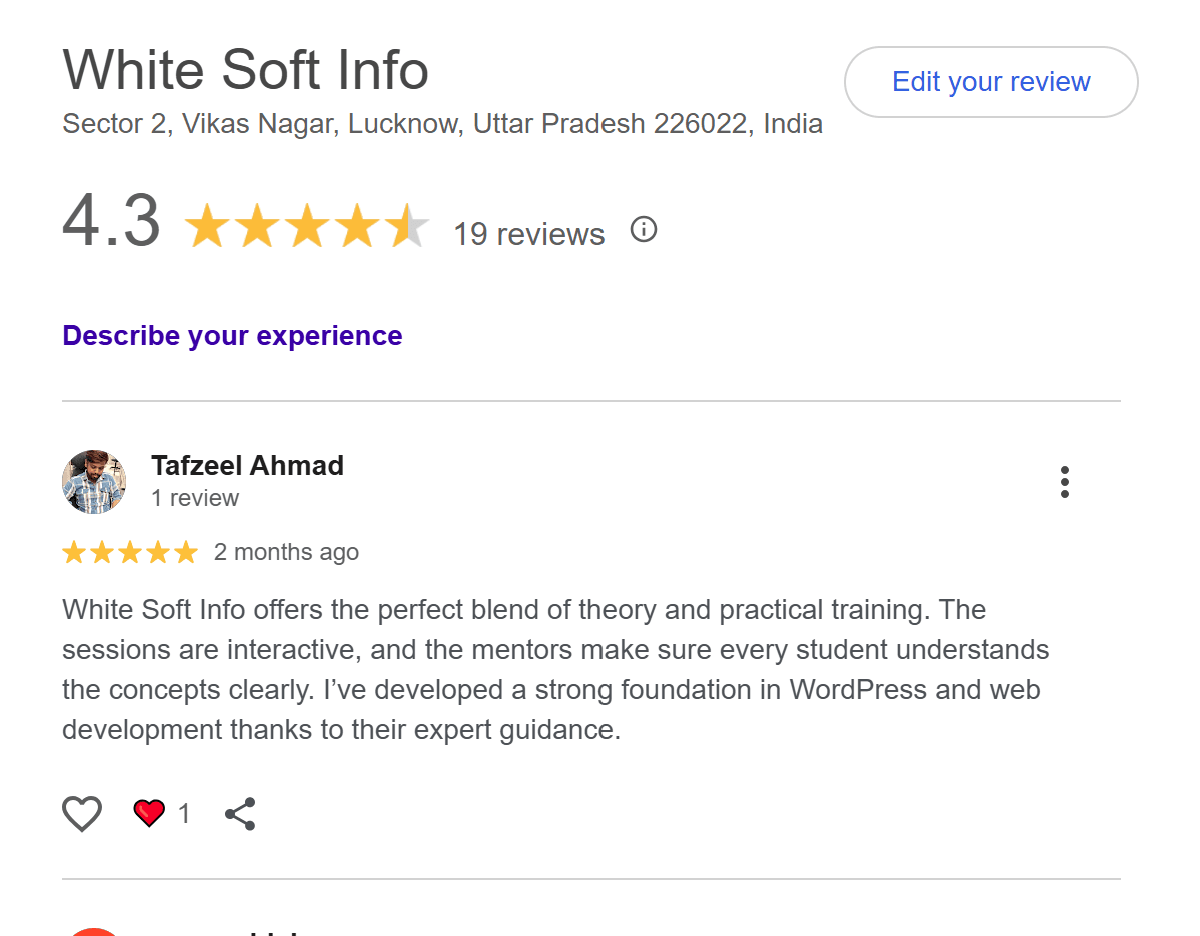Click the 2 months ago timestamp
1200x936 pixels.
coord(286,552)
